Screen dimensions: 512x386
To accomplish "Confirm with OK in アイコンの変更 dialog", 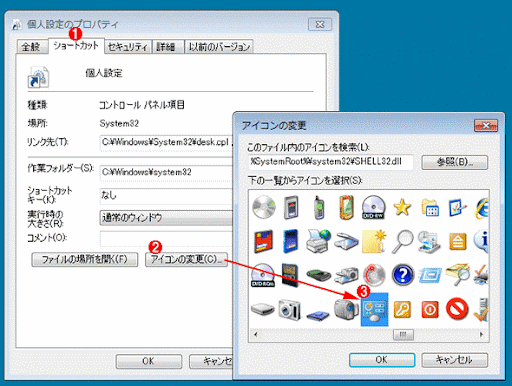I will pyautogui.click(x=382, y=360).
